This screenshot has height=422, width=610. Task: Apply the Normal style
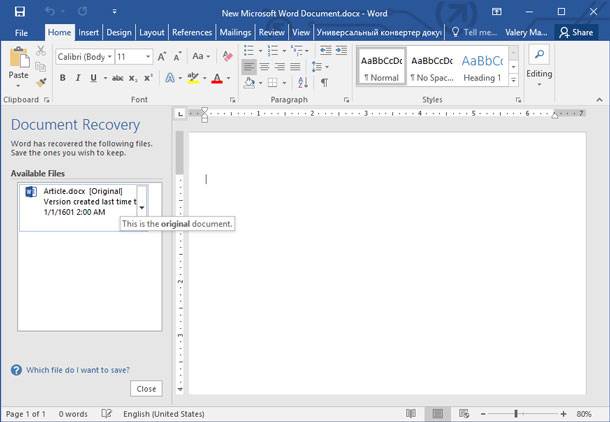coord(381,66)
